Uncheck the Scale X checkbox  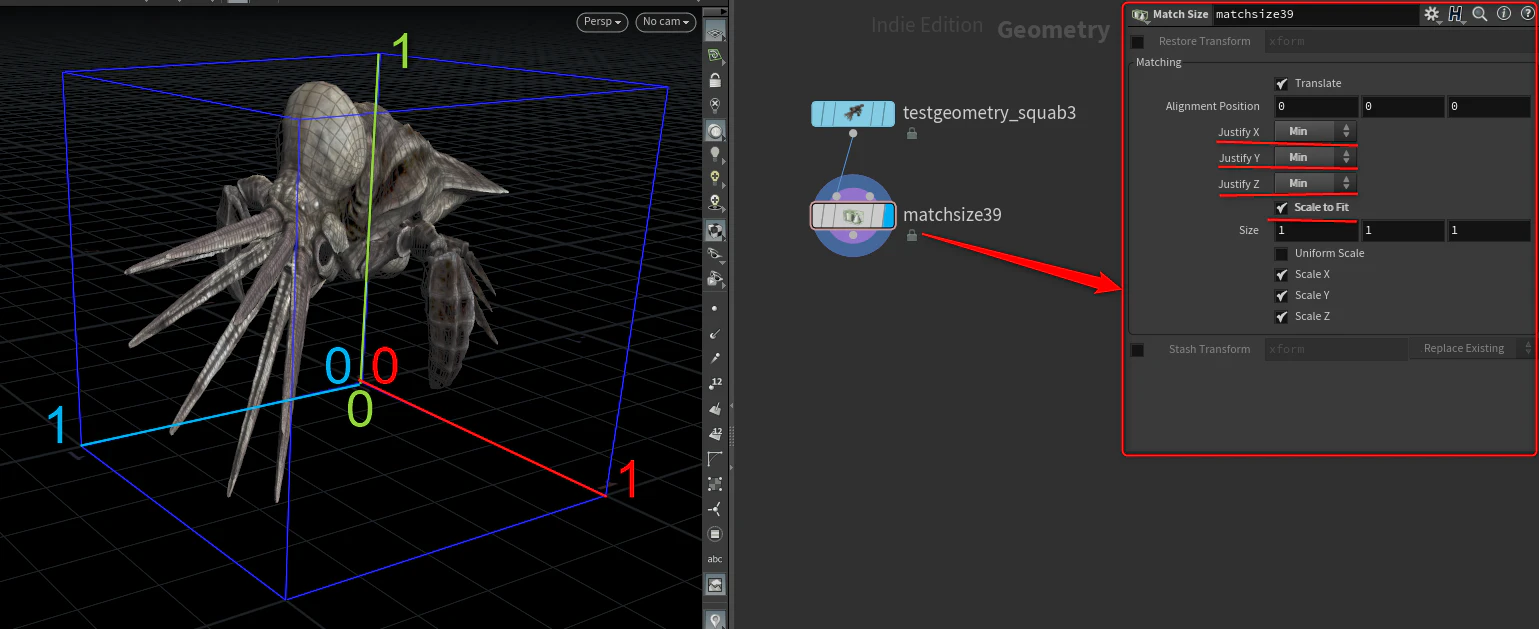point(1282,275)
